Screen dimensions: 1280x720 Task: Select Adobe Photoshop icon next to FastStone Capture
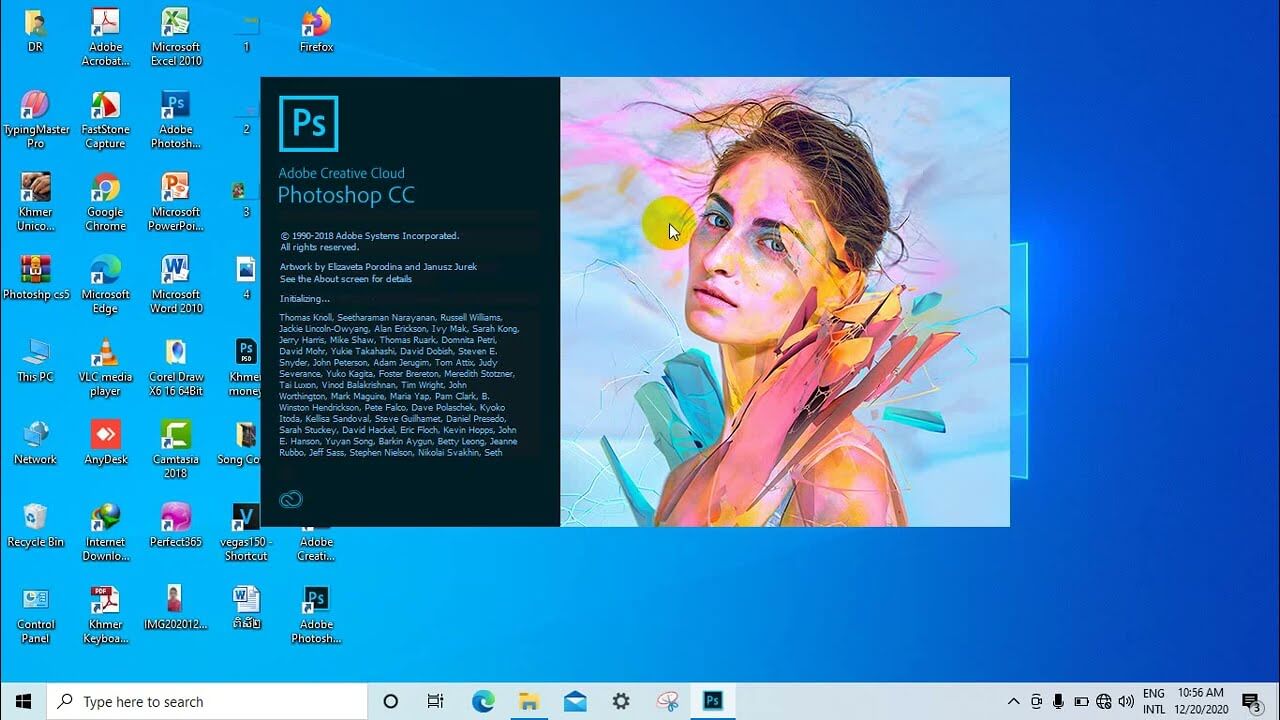(x=176, y=120)
